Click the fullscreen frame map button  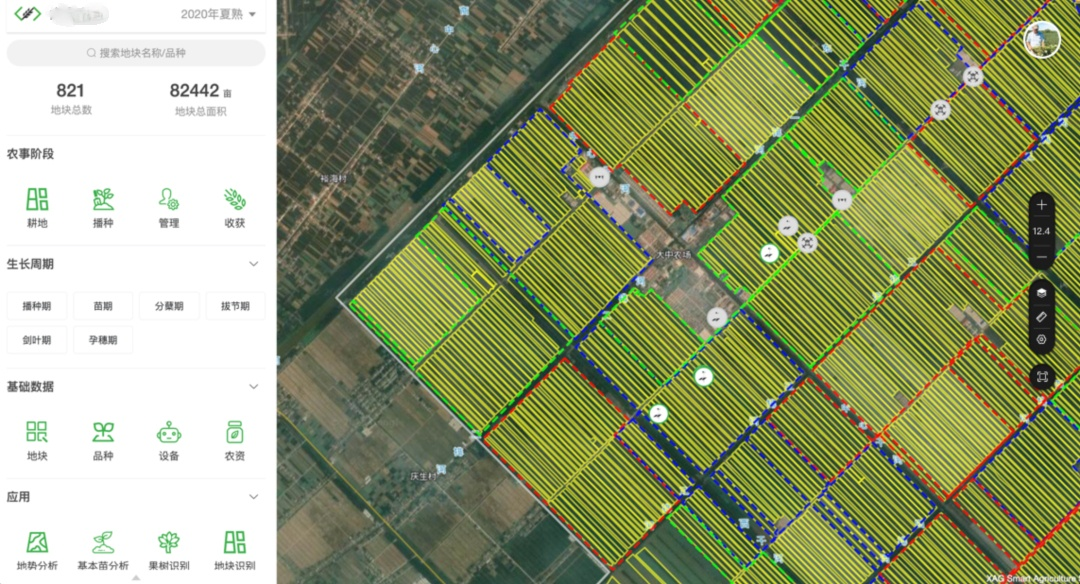pos(1041,377)
